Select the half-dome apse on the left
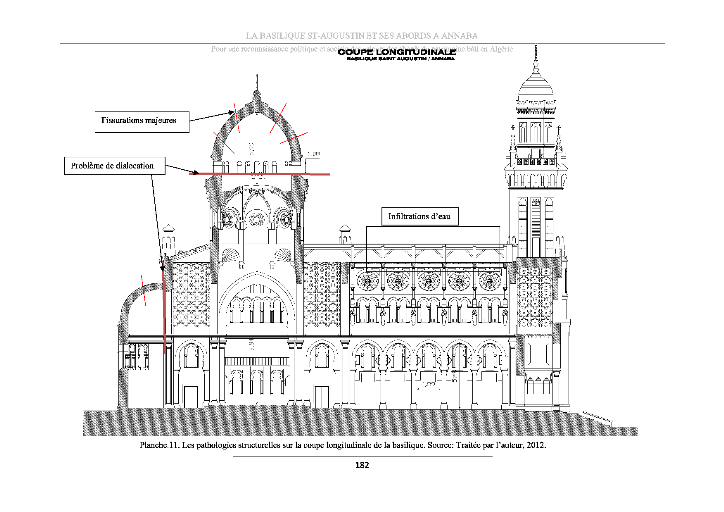The width and height of the screenshot is (724, 512). coord(142,300)
